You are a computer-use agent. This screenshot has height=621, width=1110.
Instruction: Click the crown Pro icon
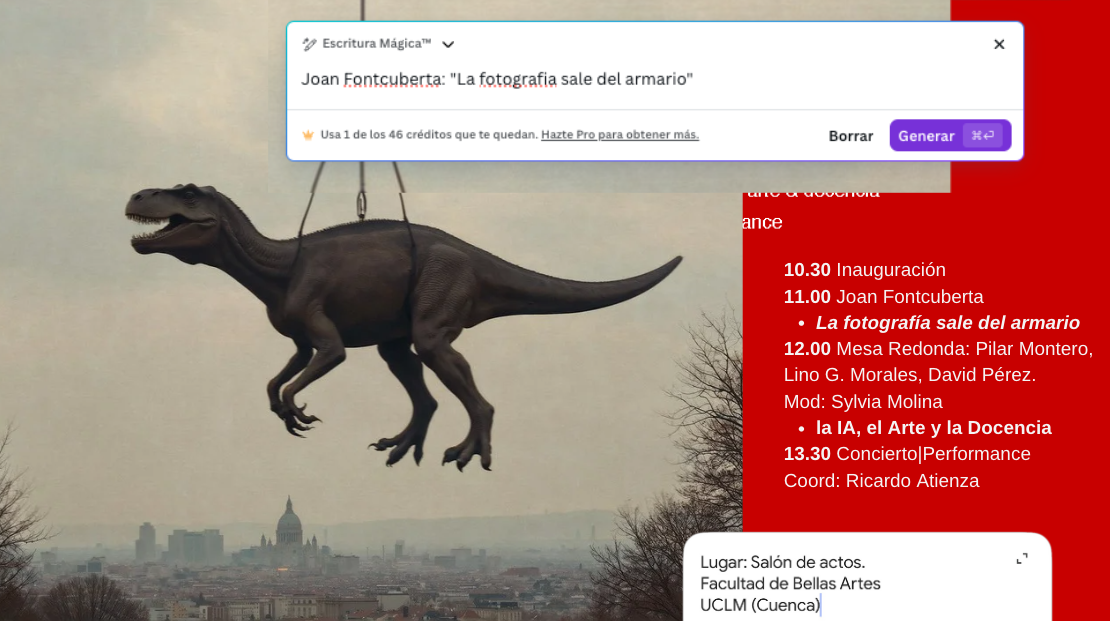pos(308,135)
